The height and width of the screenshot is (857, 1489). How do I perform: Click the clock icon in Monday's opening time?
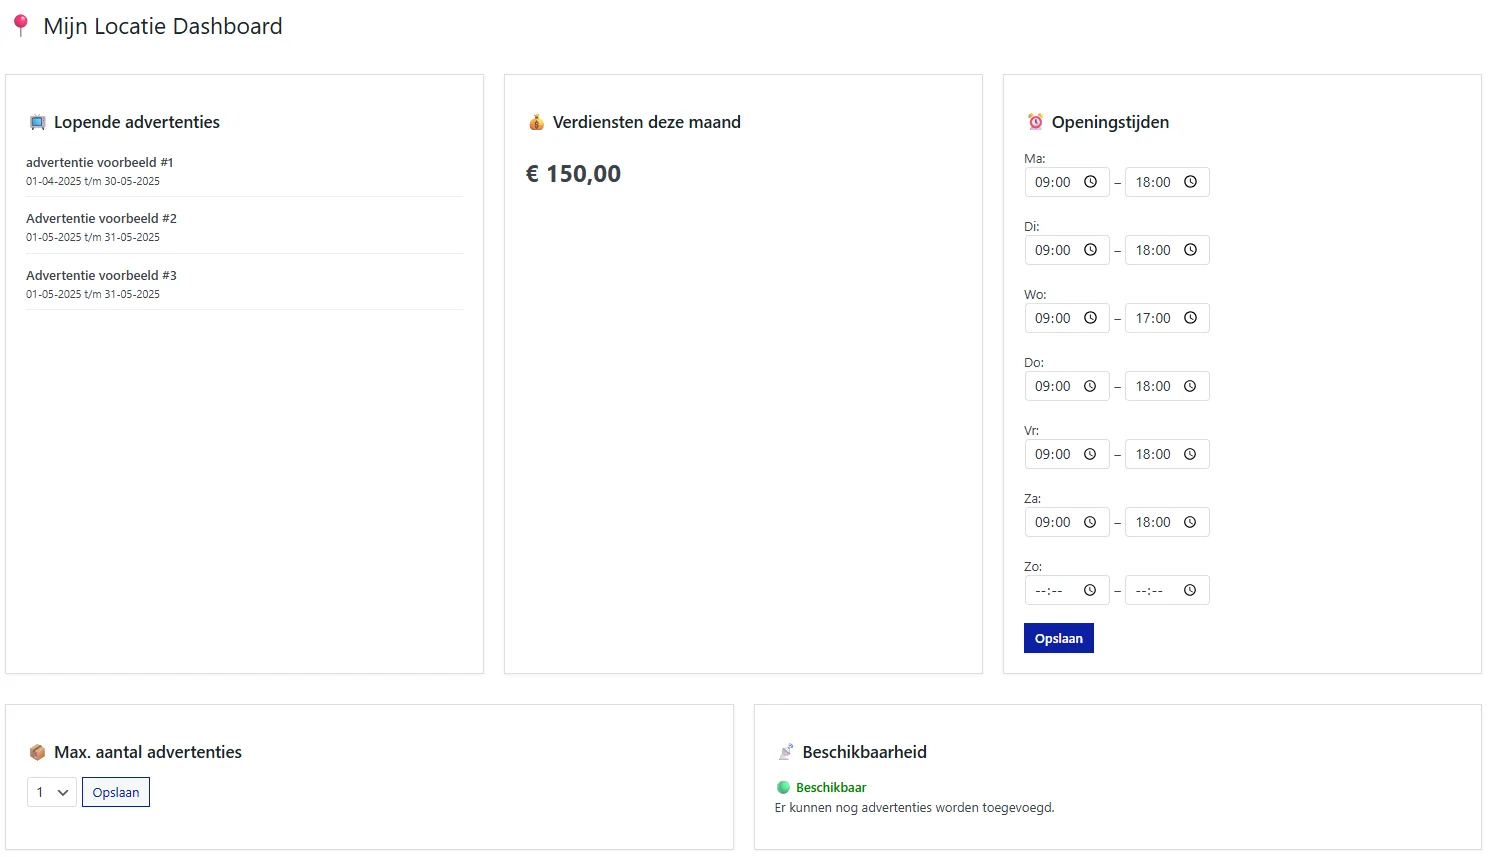click(x=1090, y=182)
